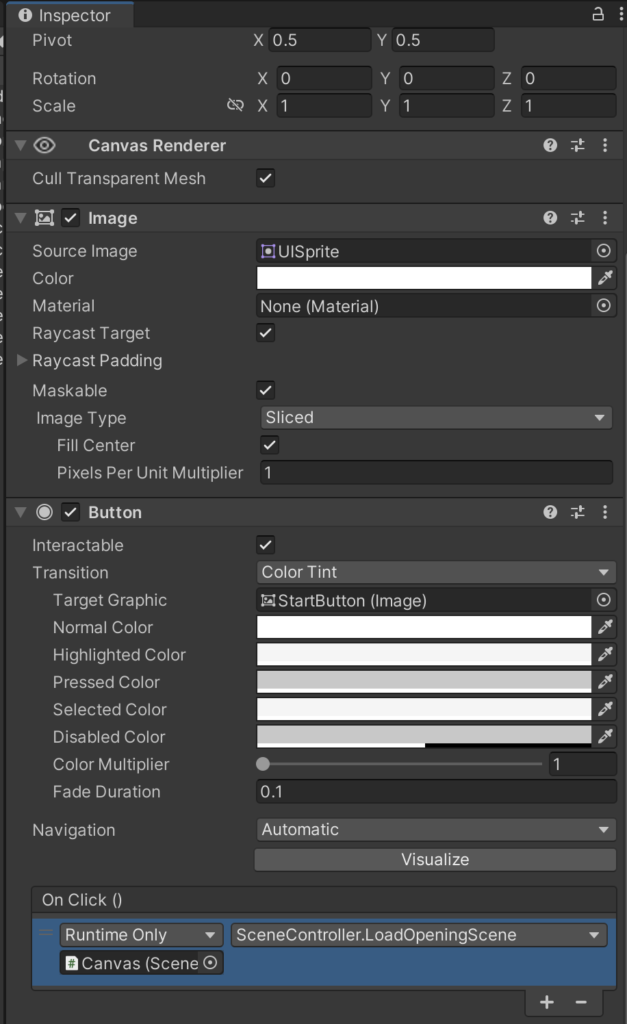Viewport: 627px width, 1024px height.
Task: Toggle constrained proportions link for Scale
Action: click(236, 106)
